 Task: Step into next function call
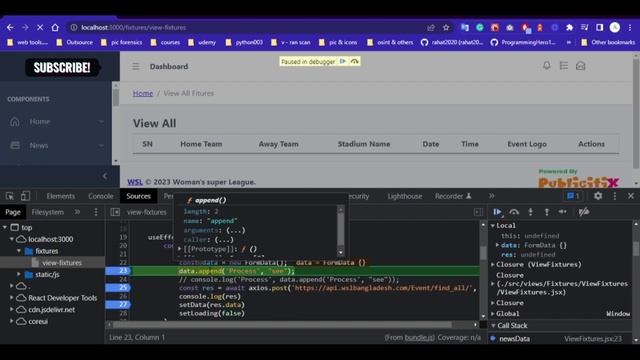[530, 211]
